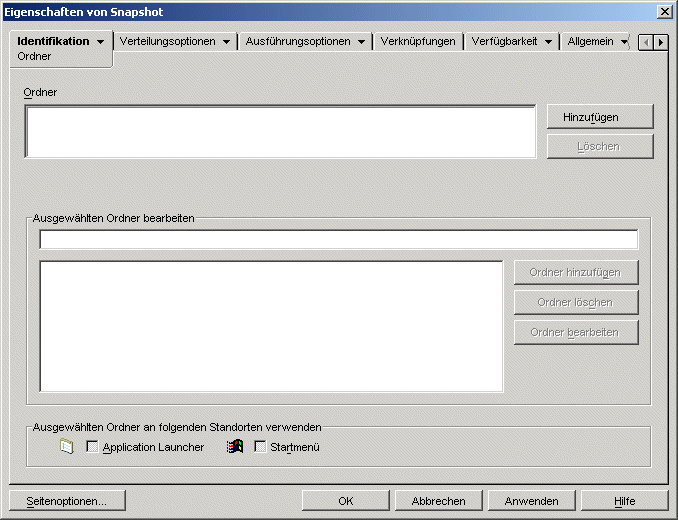Open the Verteilungsoptionen dropdown arrow
The height and width of the screenshot is (520, 678).
coord(226,42)
